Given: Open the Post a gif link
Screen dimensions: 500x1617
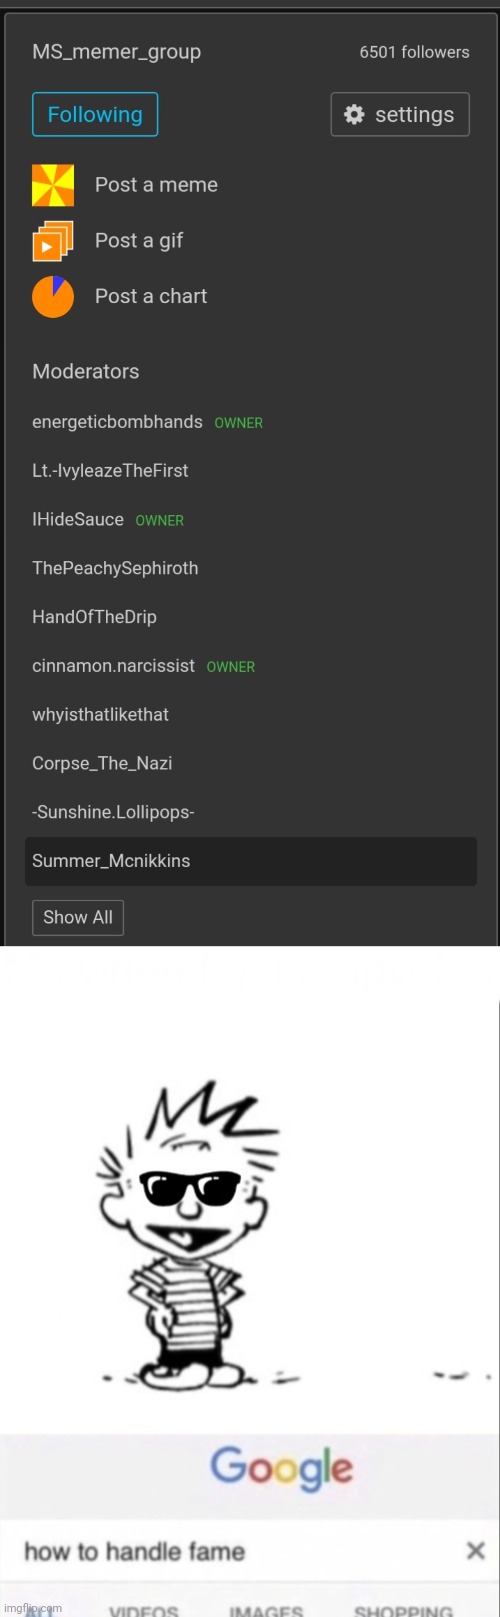Looking at the screenshot, I should [x=139, y=241].
